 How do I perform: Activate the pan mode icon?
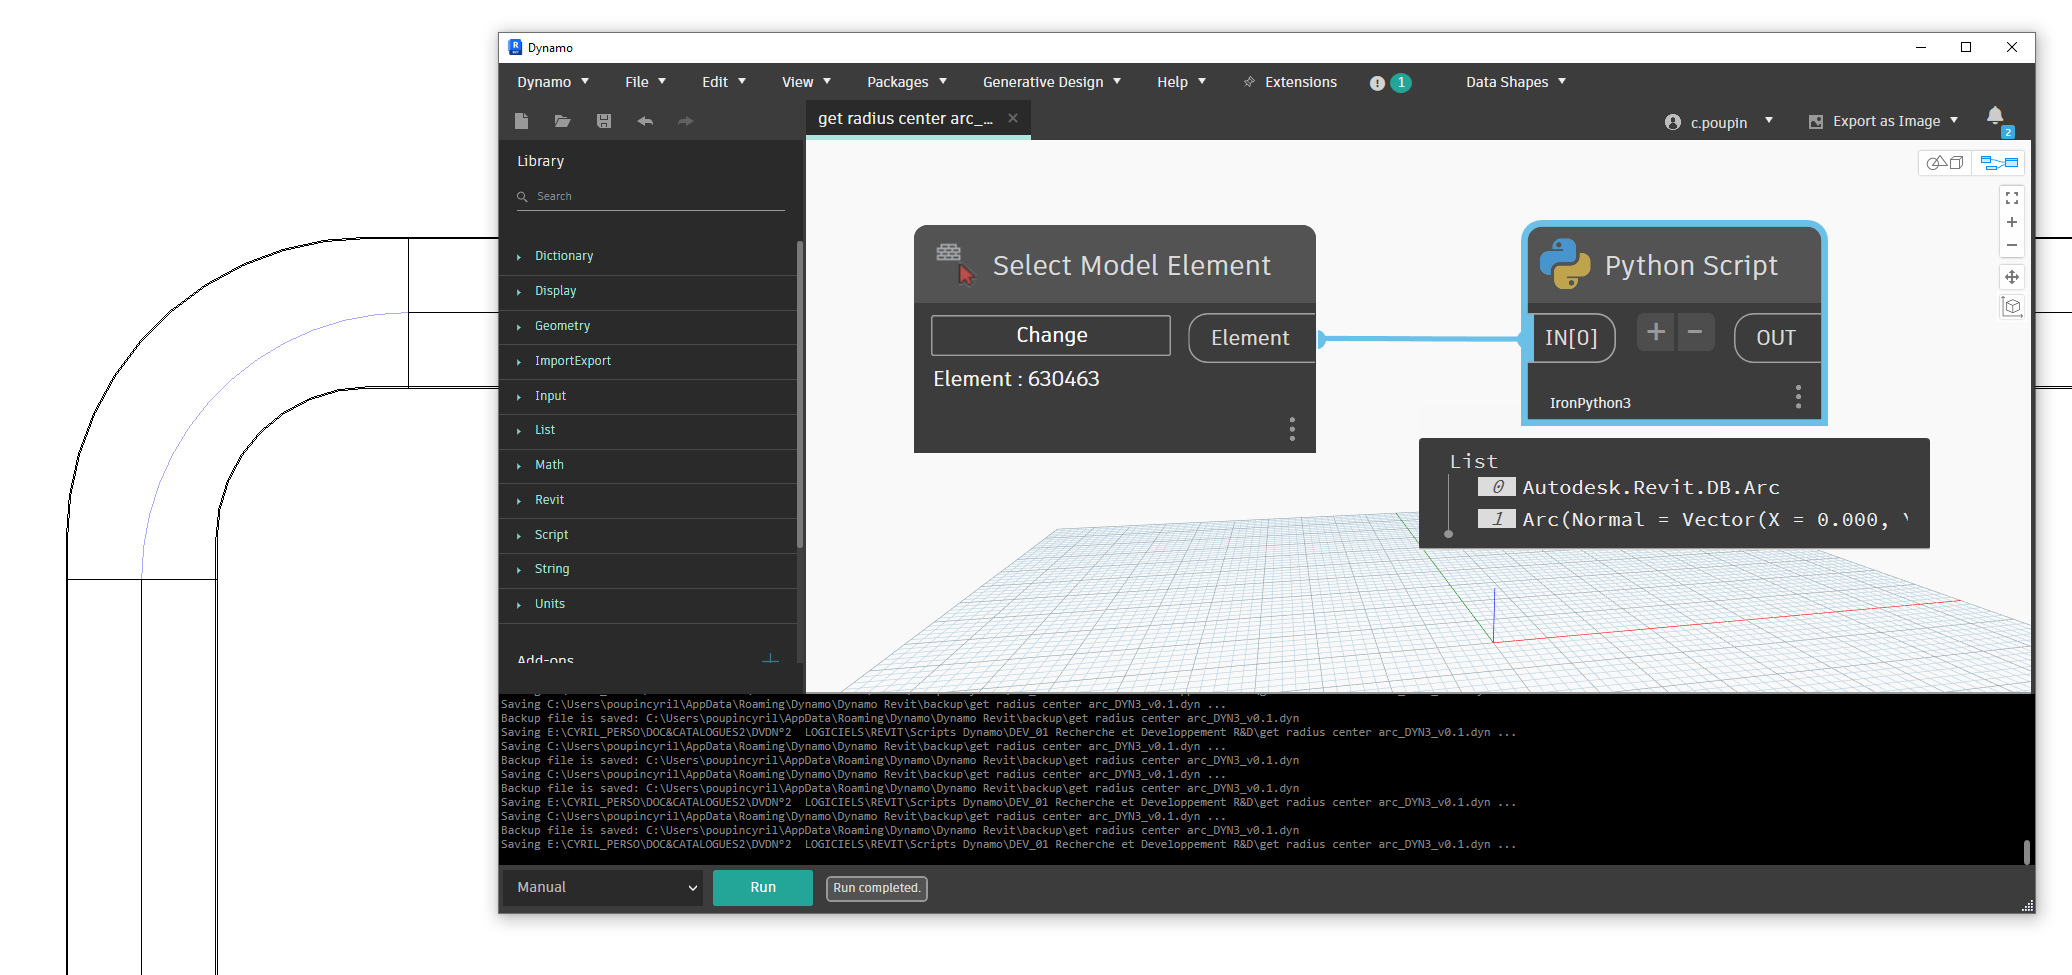tap(2011, 277)
